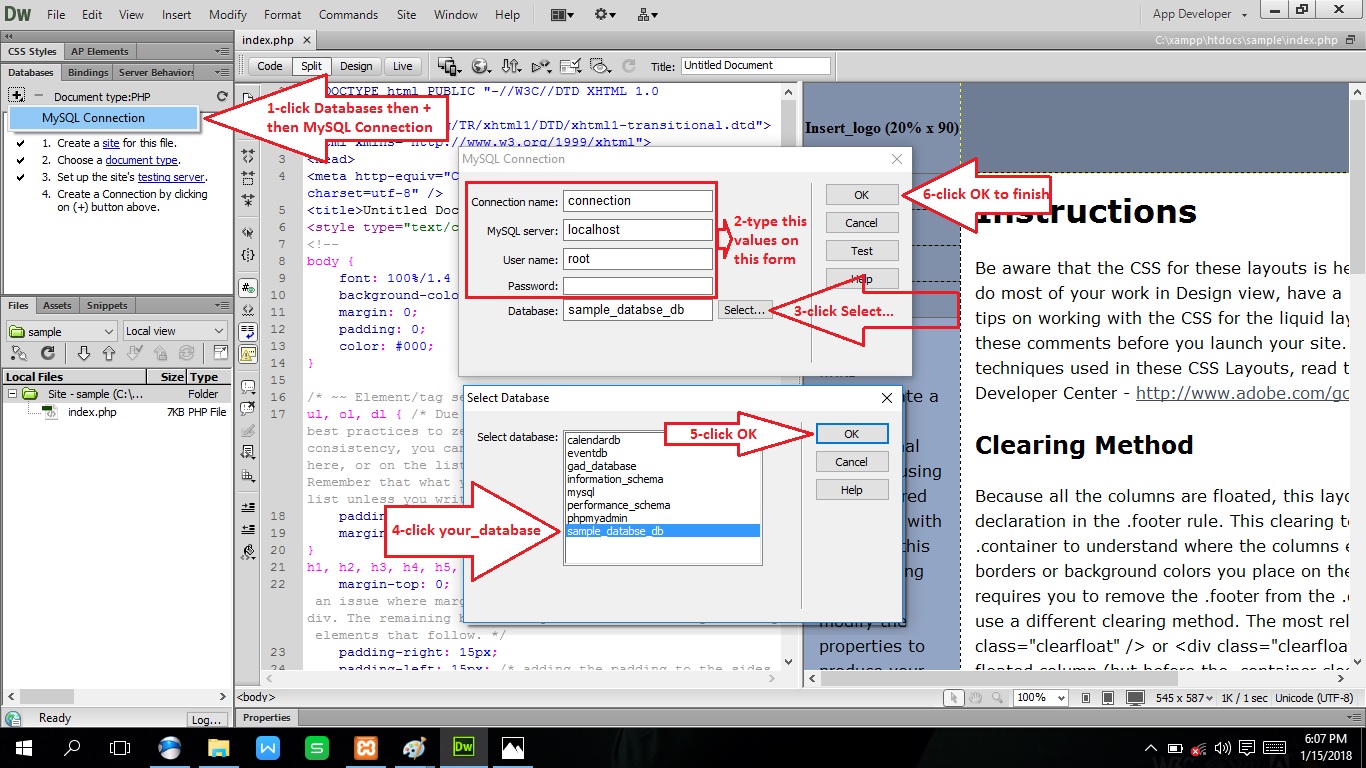The image size is (1366, 768).
Task: Click OK in Select Database dialog
Action: (x=851, y=434)
